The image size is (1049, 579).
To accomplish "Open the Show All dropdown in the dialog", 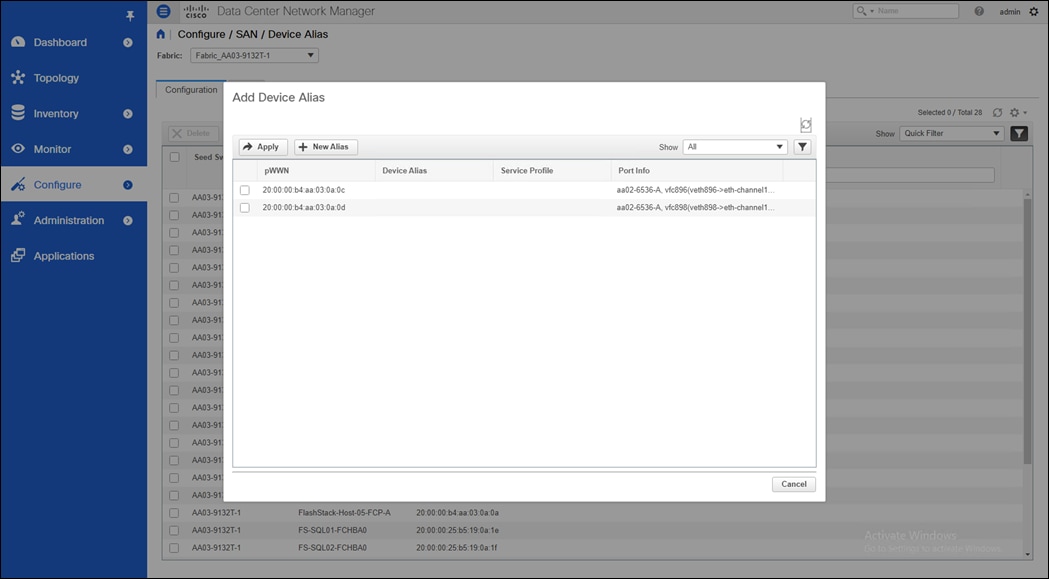I will 735,146.
